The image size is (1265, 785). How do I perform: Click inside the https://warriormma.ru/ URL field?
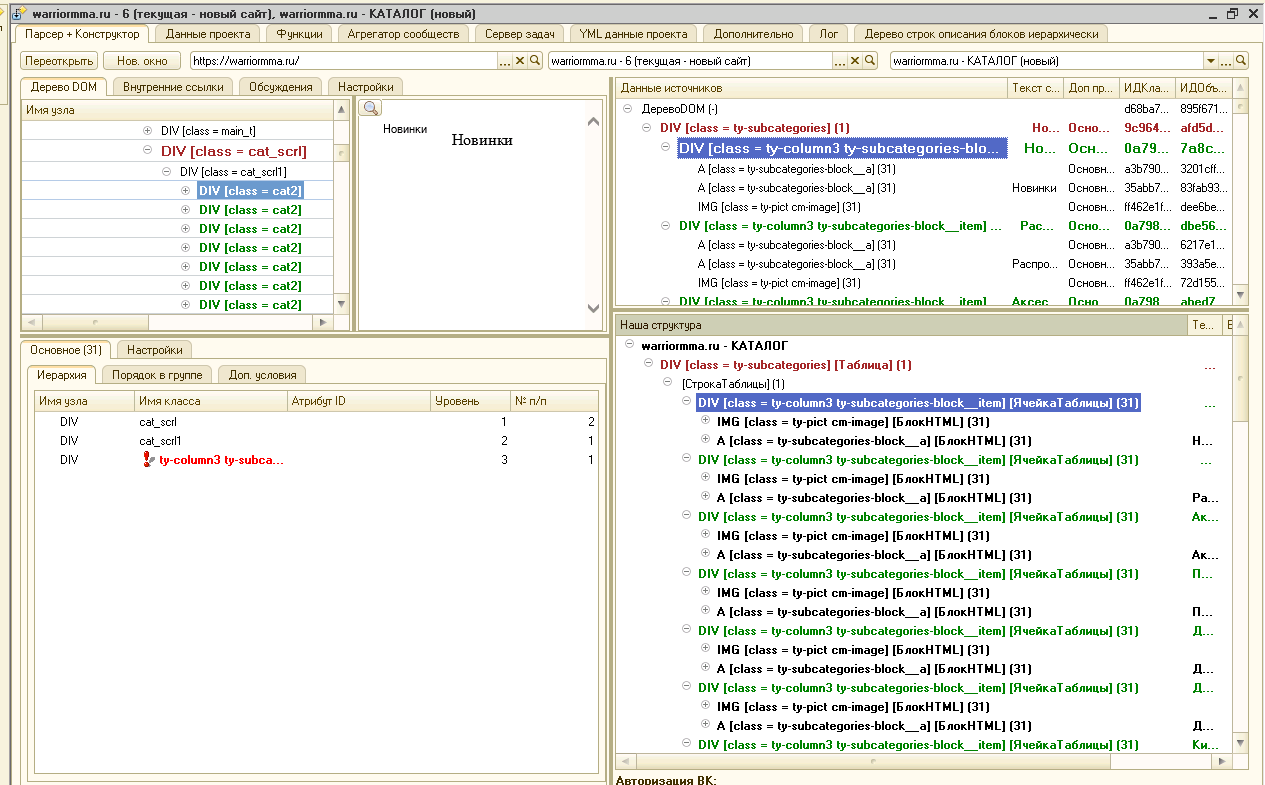point(340,61)
